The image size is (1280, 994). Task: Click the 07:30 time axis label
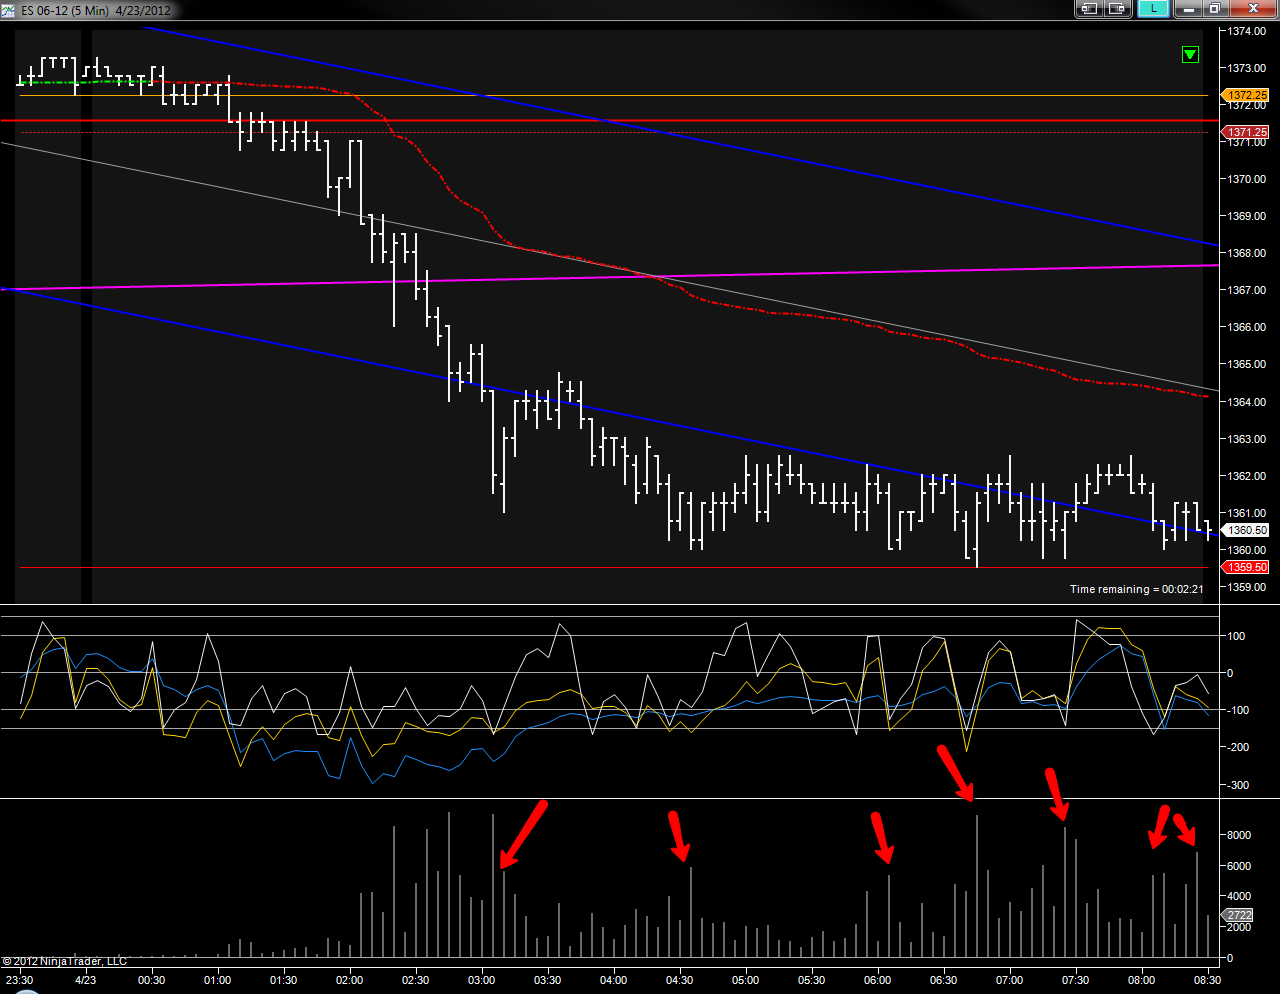point(1076,980)
